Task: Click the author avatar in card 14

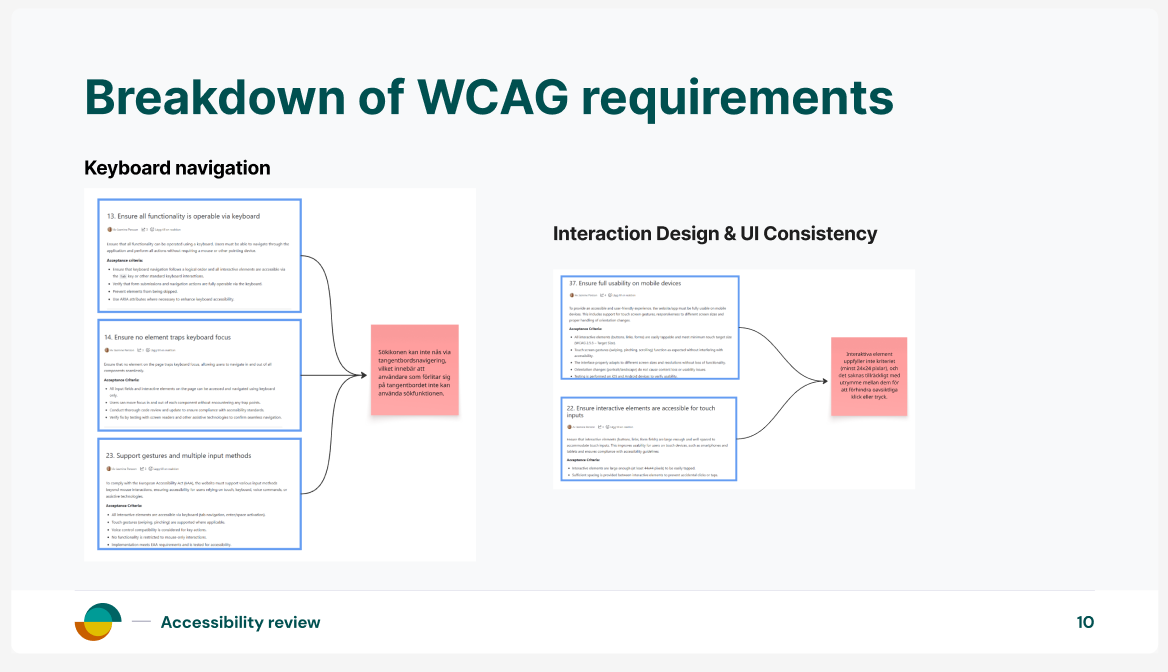Action: pos(109,350)
